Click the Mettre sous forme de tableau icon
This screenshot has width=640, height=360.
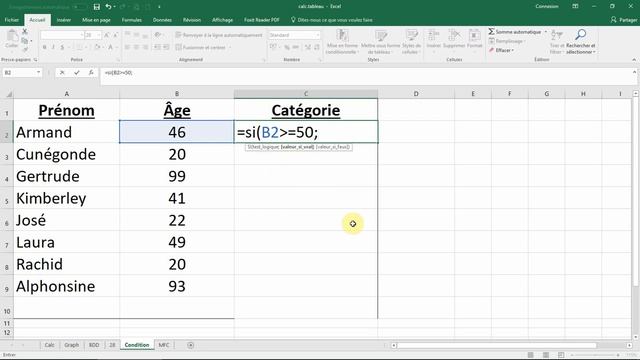380,36
